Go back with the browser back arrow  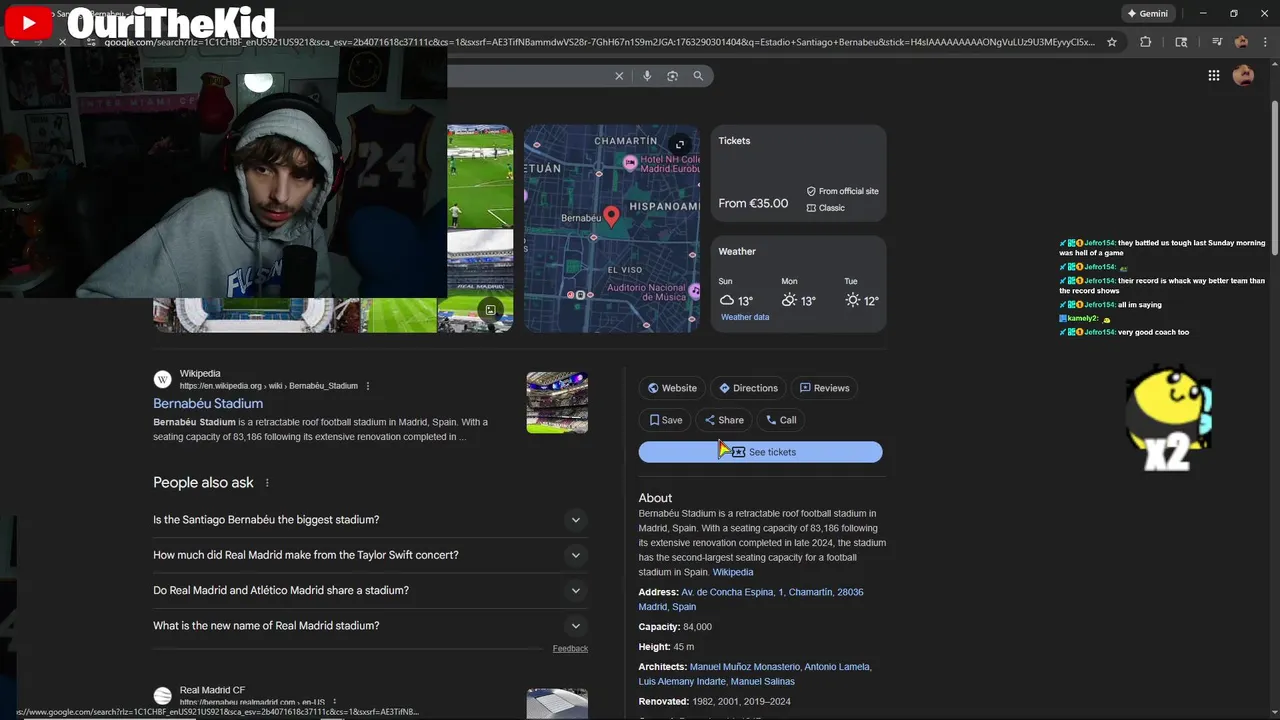(14, 42)
